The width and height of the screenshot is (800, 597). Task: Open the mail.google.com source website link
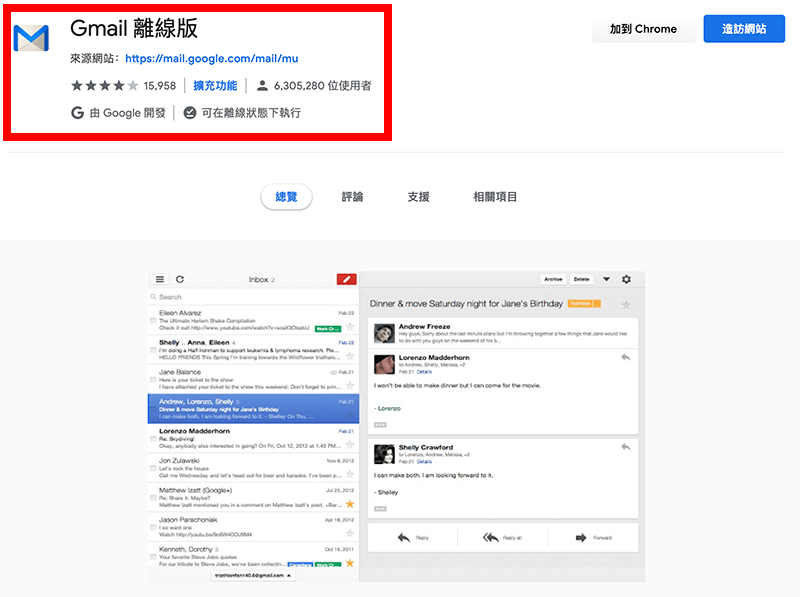(212, 59)
